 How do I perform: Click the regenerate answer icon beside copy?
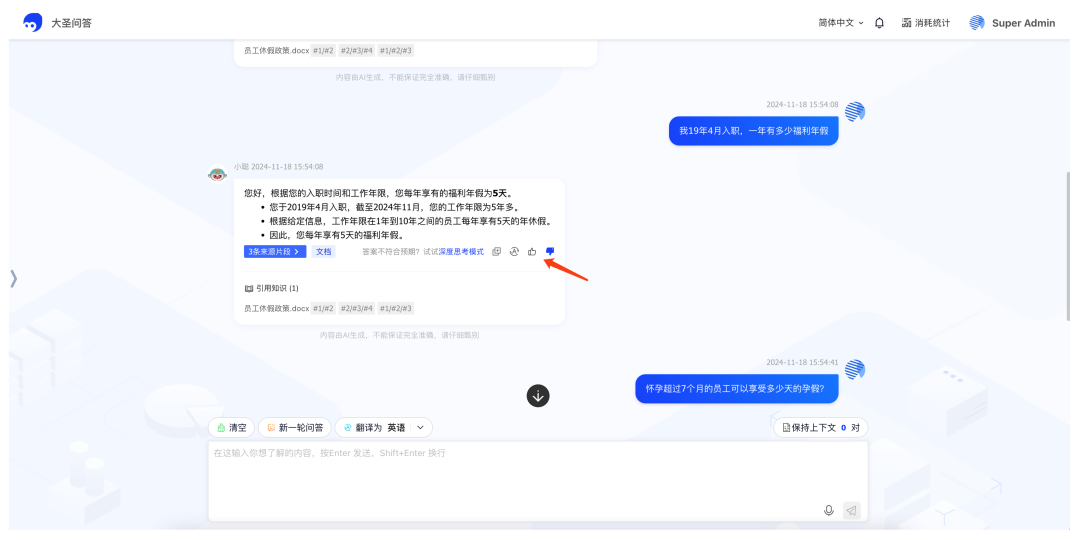pos(514,251)
